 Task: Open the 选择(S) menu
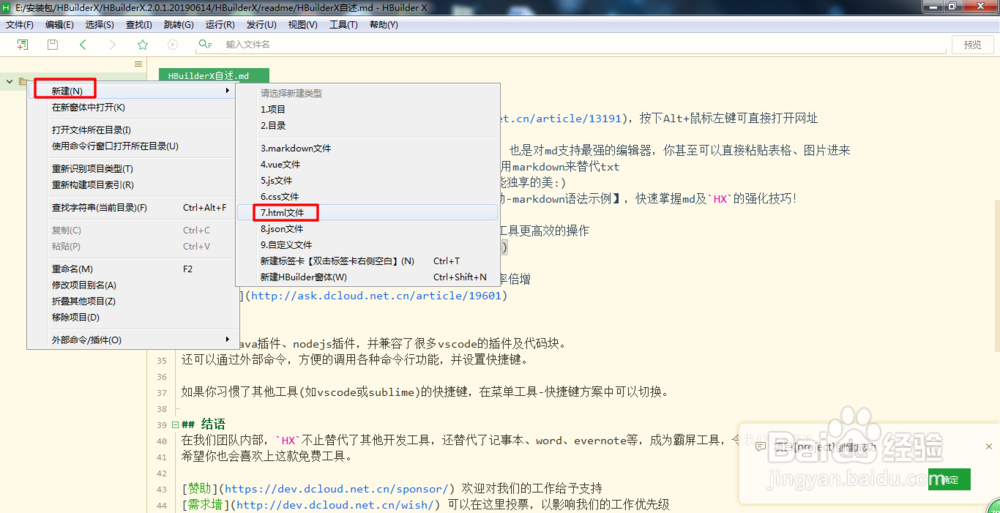99,25
